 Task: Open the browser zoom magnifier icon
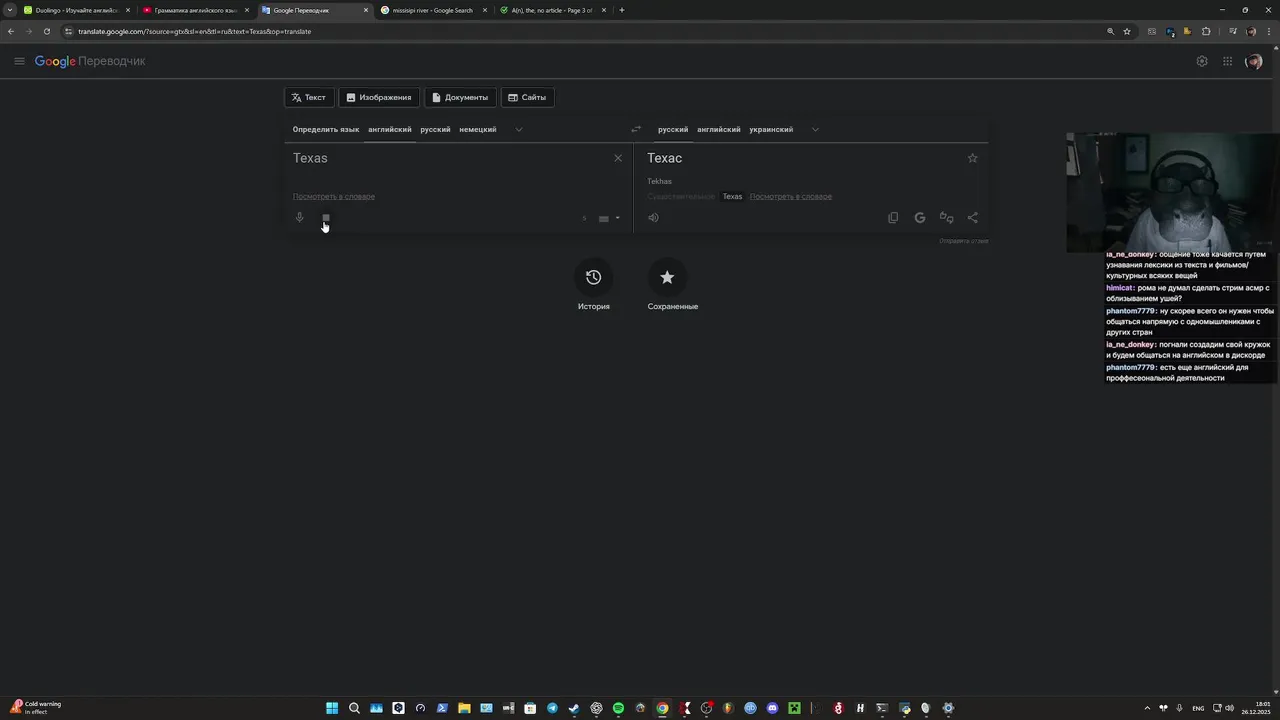1110,31
